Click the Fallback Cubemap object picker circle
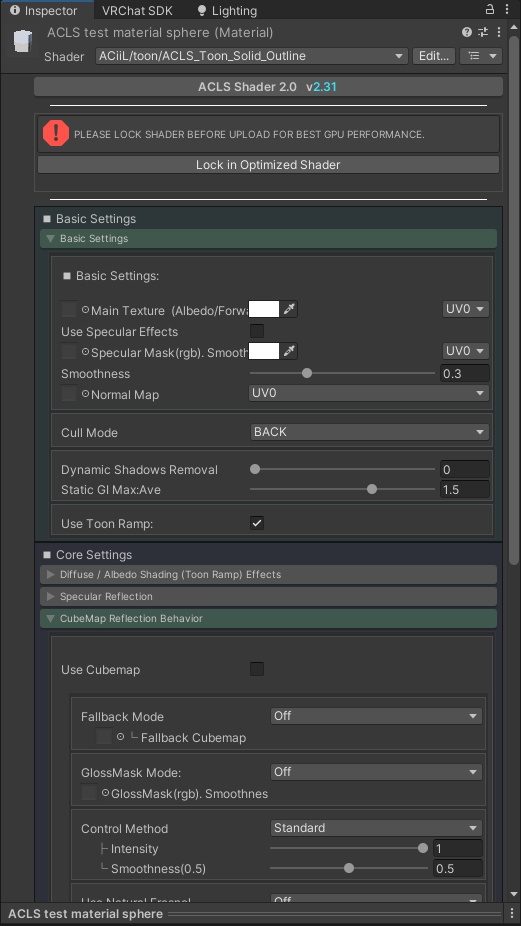Viewport: 521px width, 926px height. [121, 737]
